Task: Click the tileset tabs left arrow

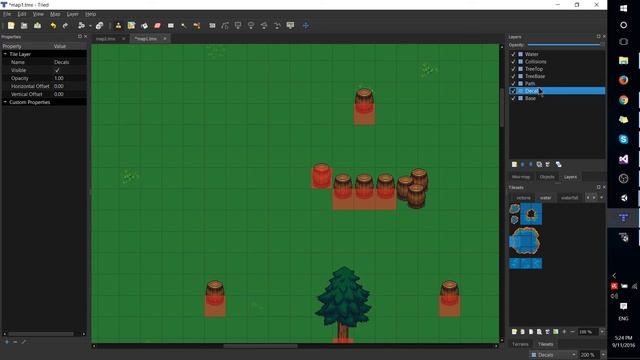Action: (588, 198)
